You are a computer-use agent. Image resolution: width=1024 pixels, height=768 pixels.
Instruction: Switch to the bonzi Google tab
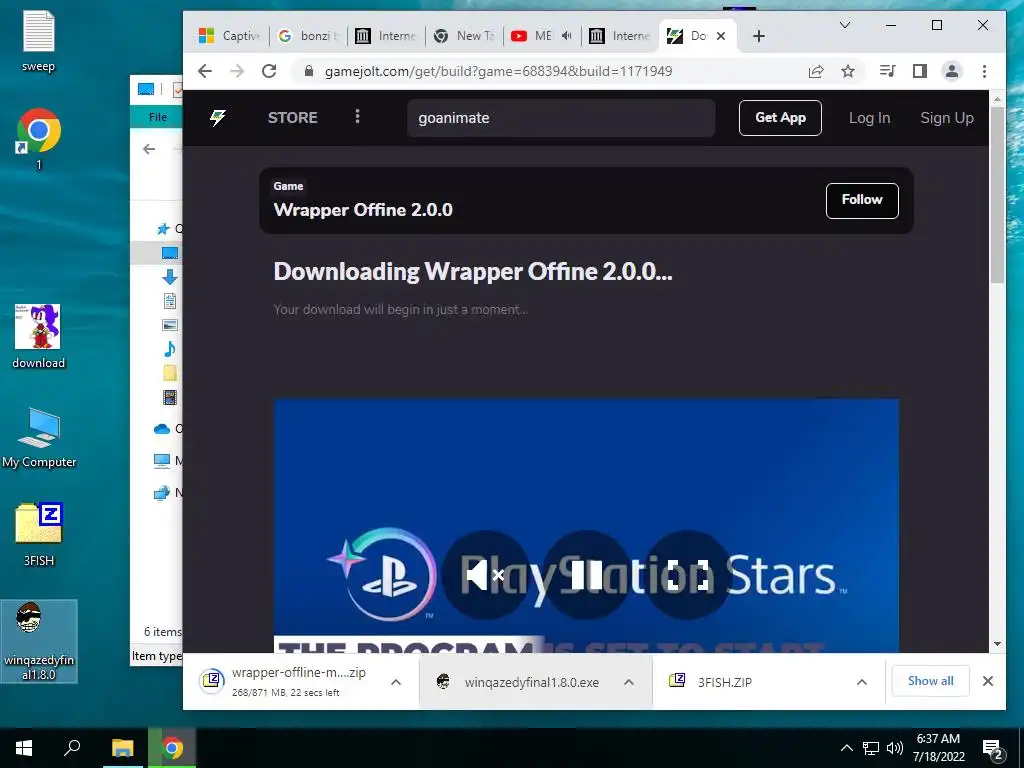click(x=309, y=36)
